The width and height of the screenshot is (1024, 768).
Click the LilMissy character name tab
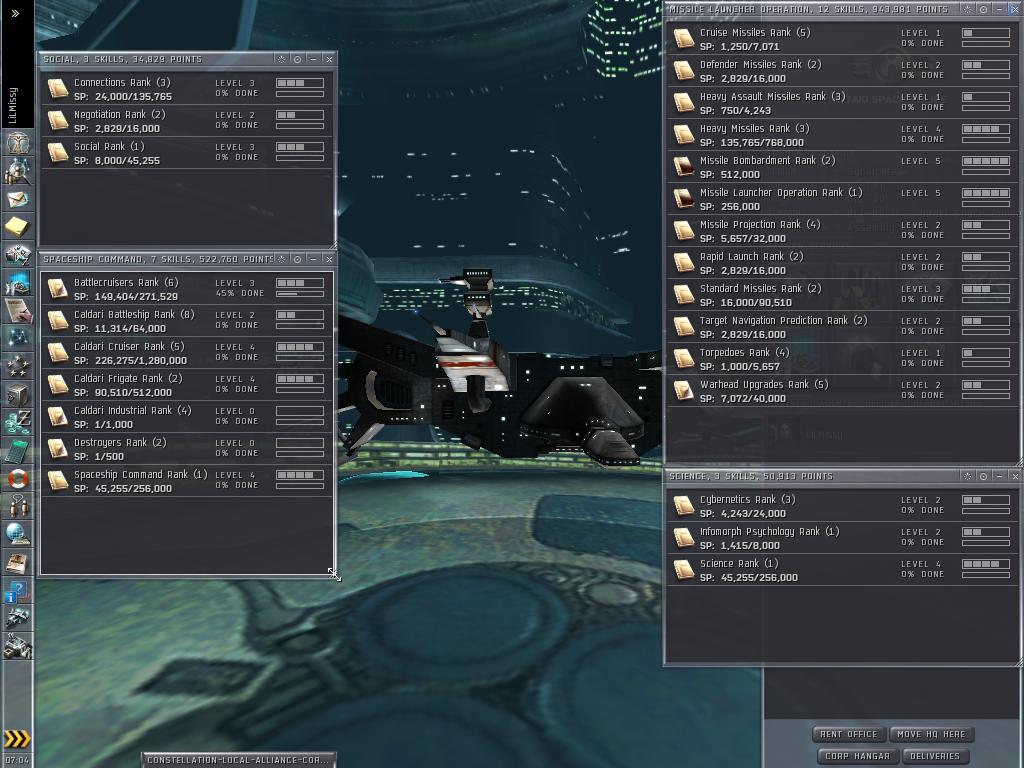coord(14,105)
